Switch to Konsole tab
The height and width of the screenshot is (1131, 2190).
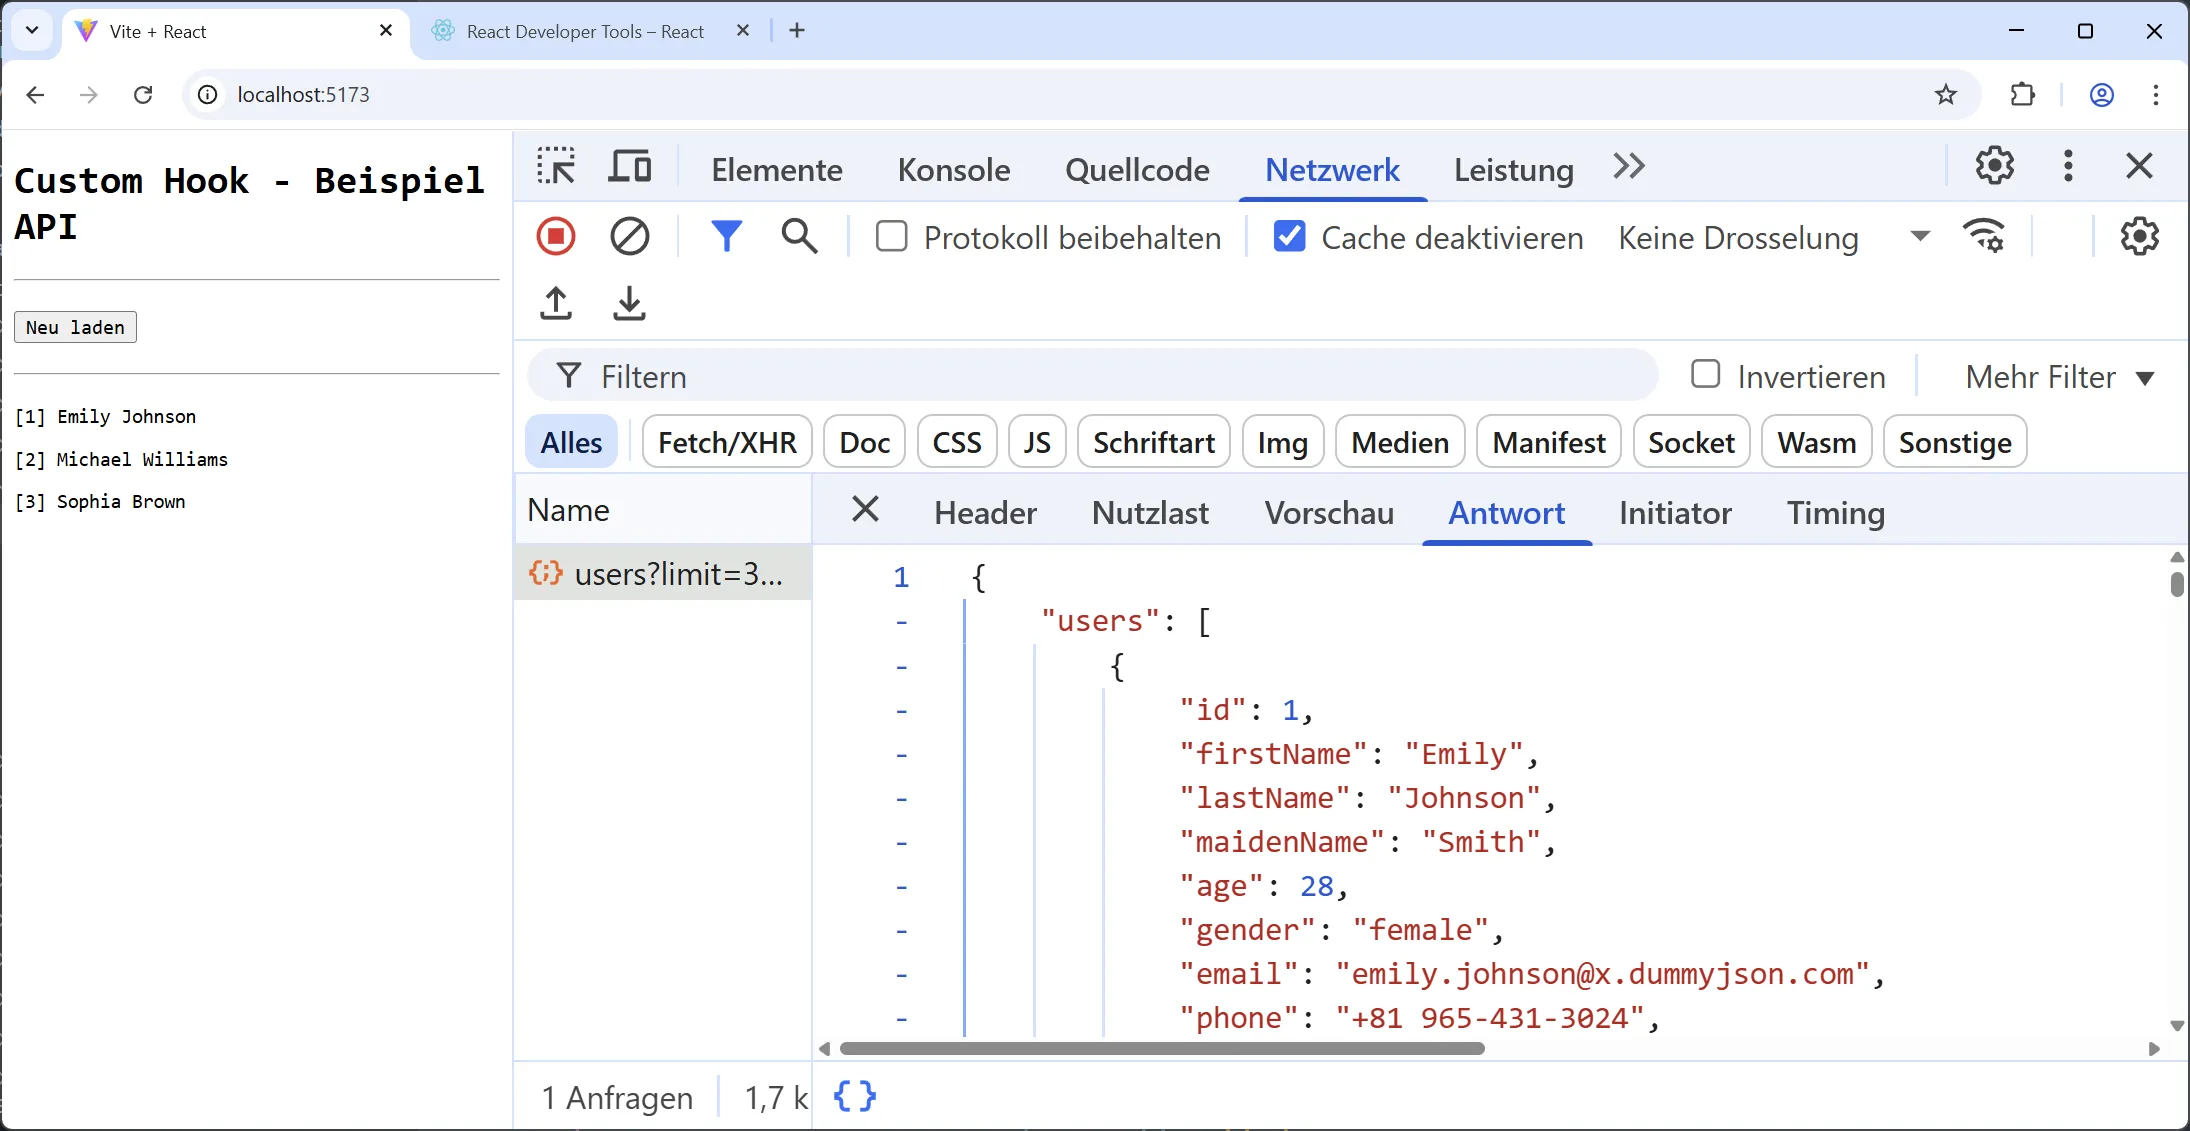pyautogui.click(x=954, y=169)
